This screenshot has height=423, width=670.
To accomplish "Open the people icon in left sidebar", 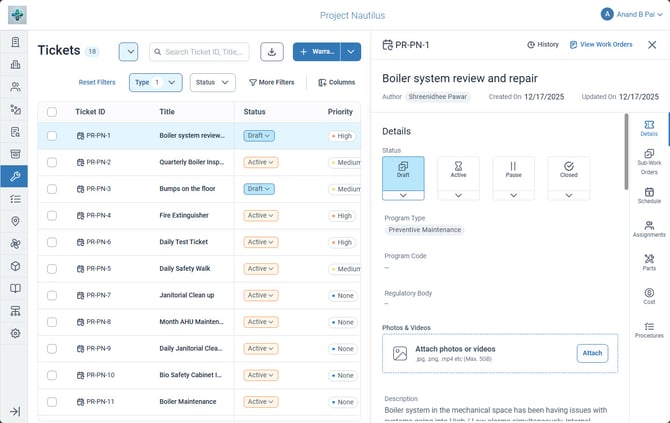I will click(15, 87).
